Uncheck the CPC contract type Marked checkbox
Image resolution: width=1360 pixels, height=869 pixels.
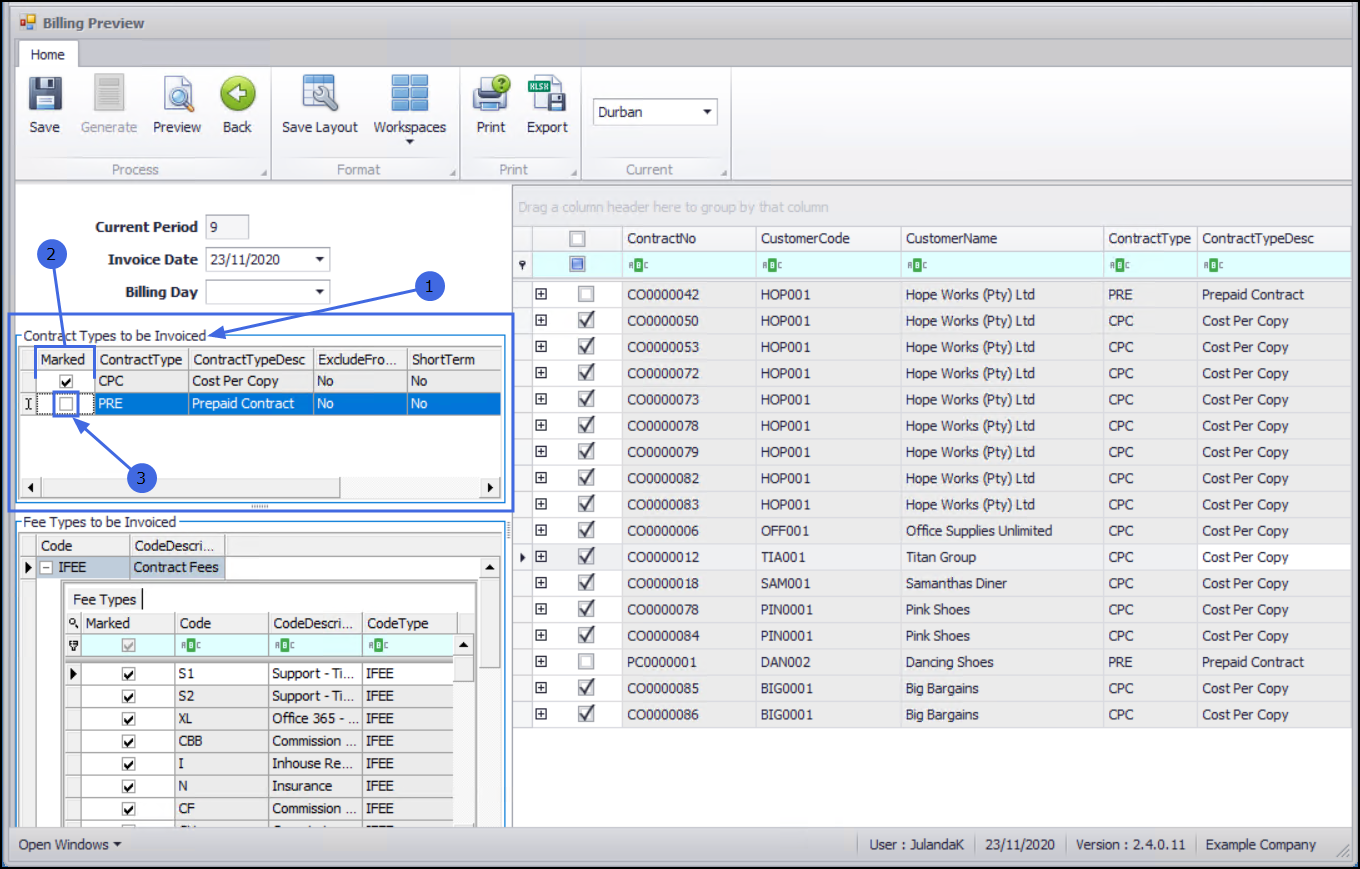click(66, 381)
